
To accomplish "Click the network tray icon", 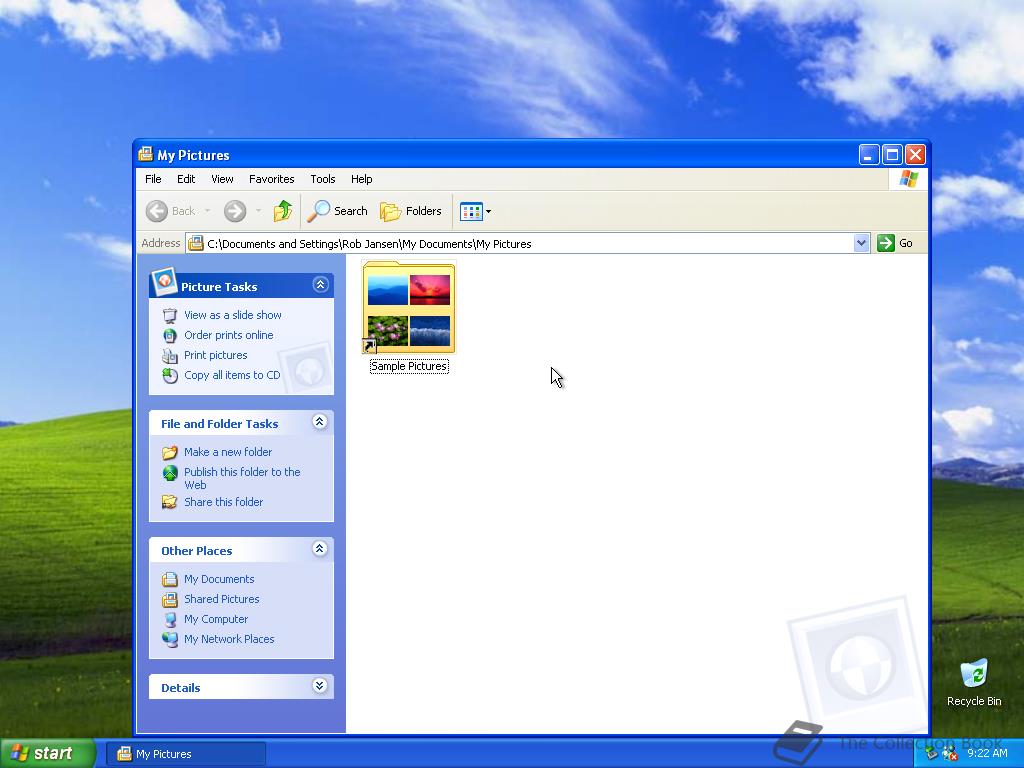I will pos(932,754).
